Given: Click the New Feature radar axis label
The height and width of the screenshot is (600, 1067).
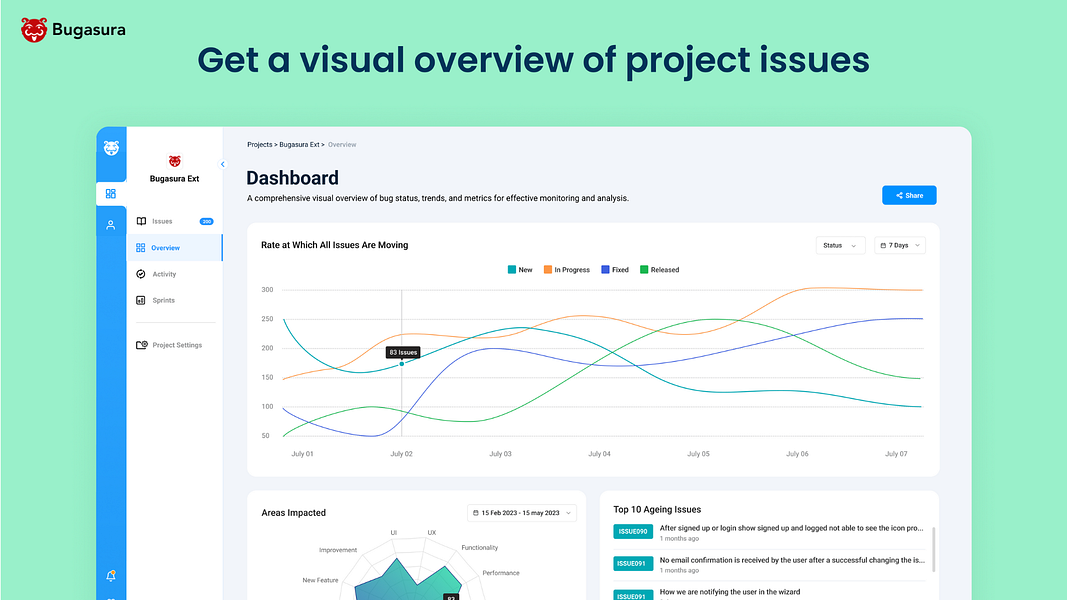Looking at the screenshot, I should pos(320,580).
